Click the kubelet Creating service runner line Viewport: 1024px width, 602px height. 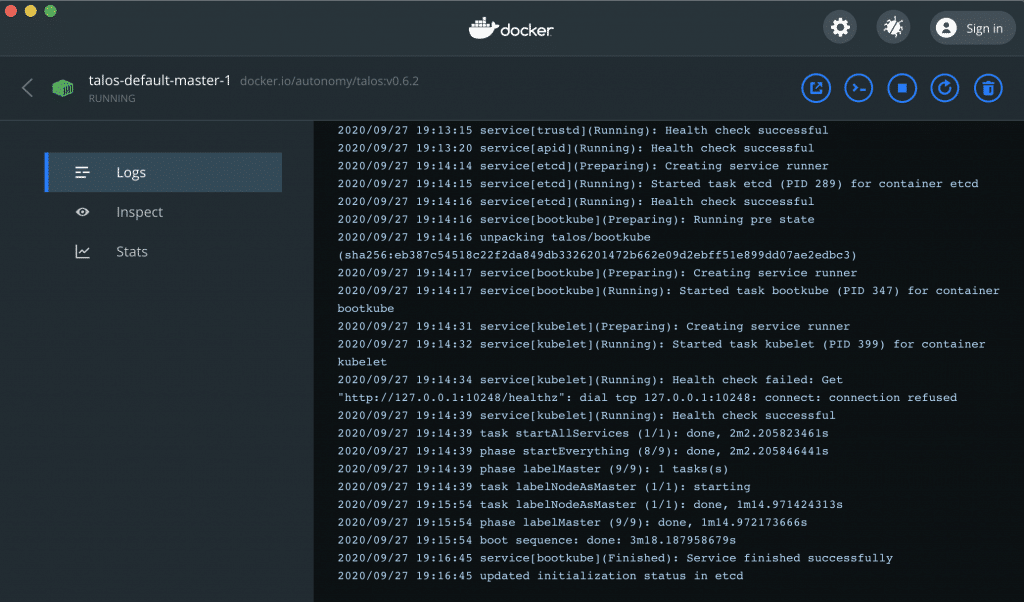point(594,326)
